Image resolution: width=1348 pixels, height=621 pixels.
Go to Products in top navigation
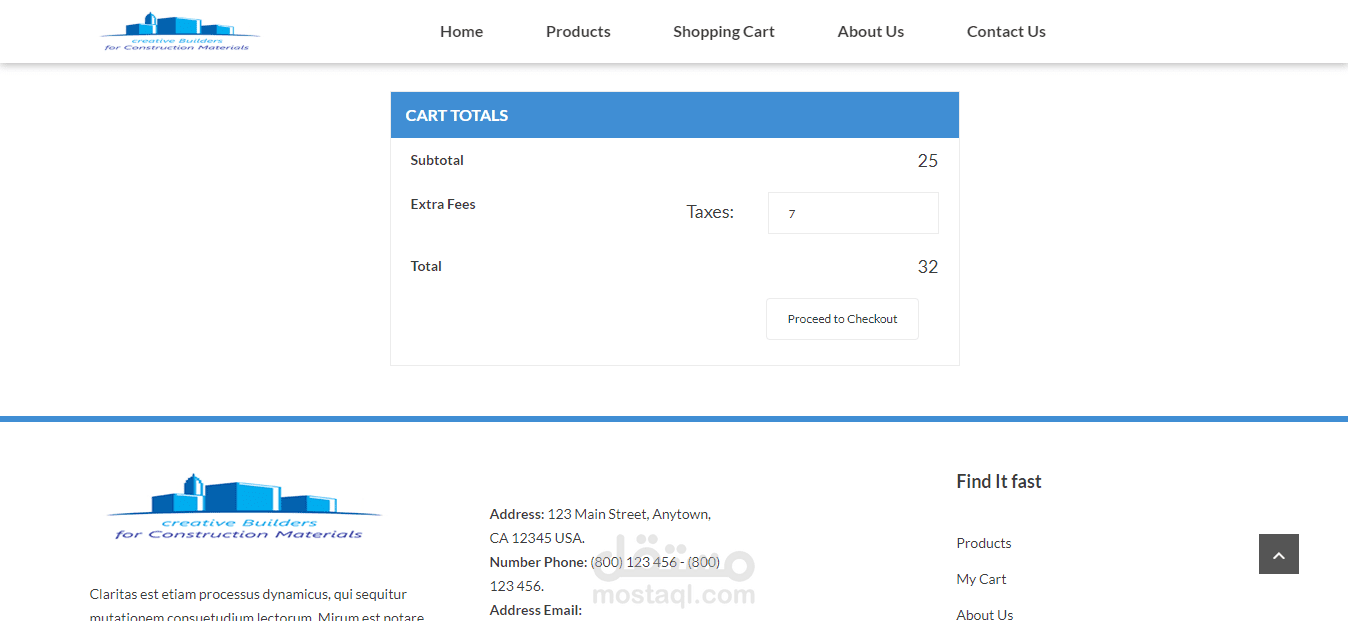(578, 32)
